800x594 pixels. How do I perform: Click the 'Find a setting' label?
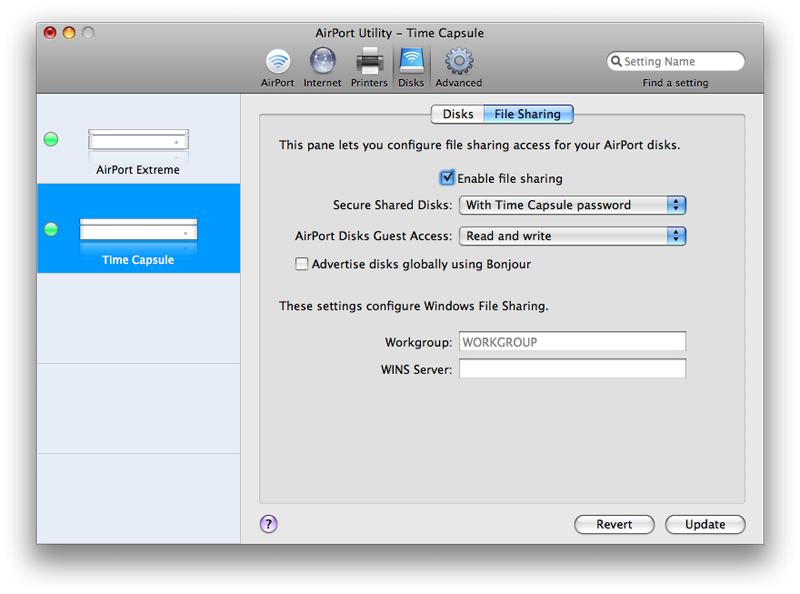(x=675, y=83)
